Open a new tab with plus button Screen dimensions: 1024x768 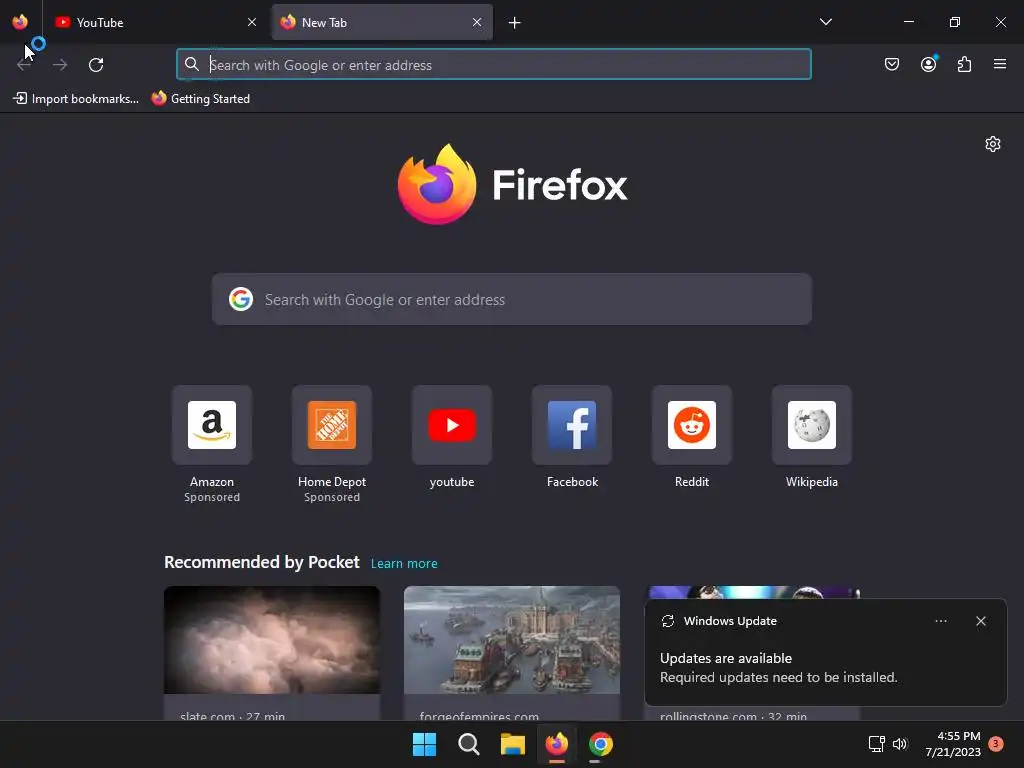tap(515, 23)
